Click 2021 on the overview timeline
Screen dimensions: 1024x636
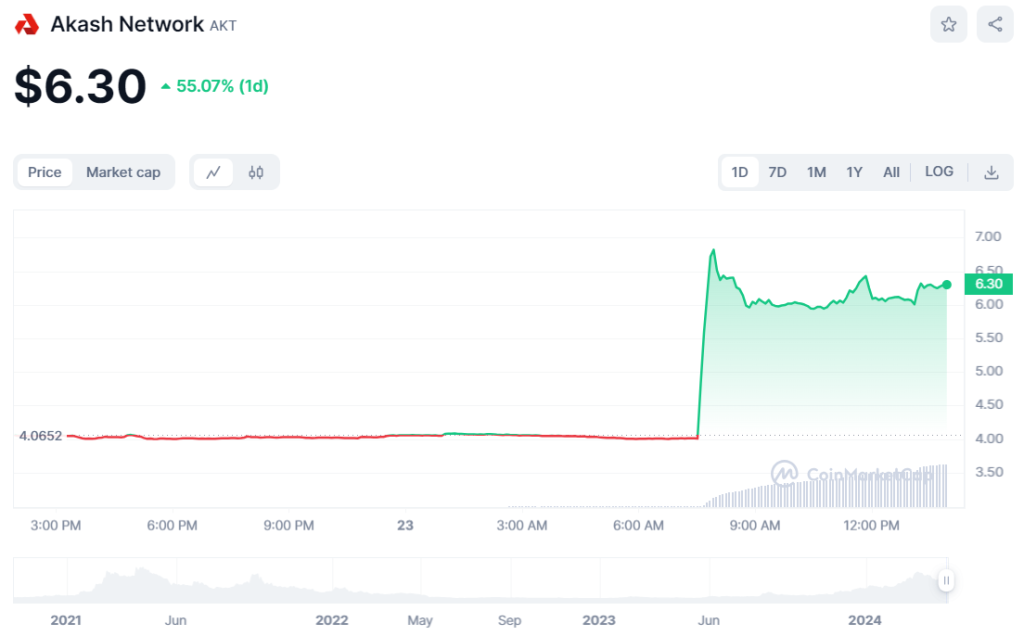66,620
